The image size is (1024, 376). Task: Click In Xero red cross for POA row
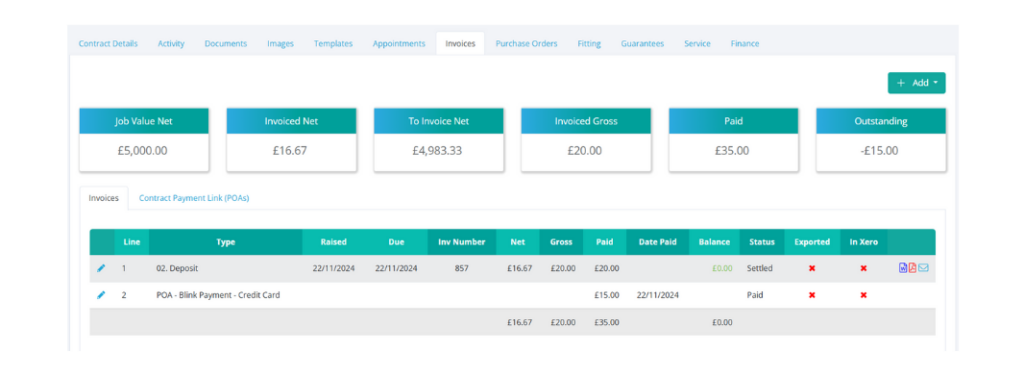coord(863,295)
